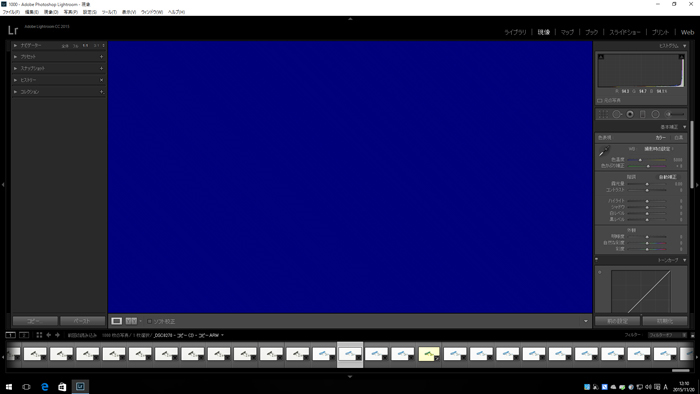Screen dimensions: 700x394
Task: Open the ヘルプ(H) Help menu
Action: click(x=176, y=12)
